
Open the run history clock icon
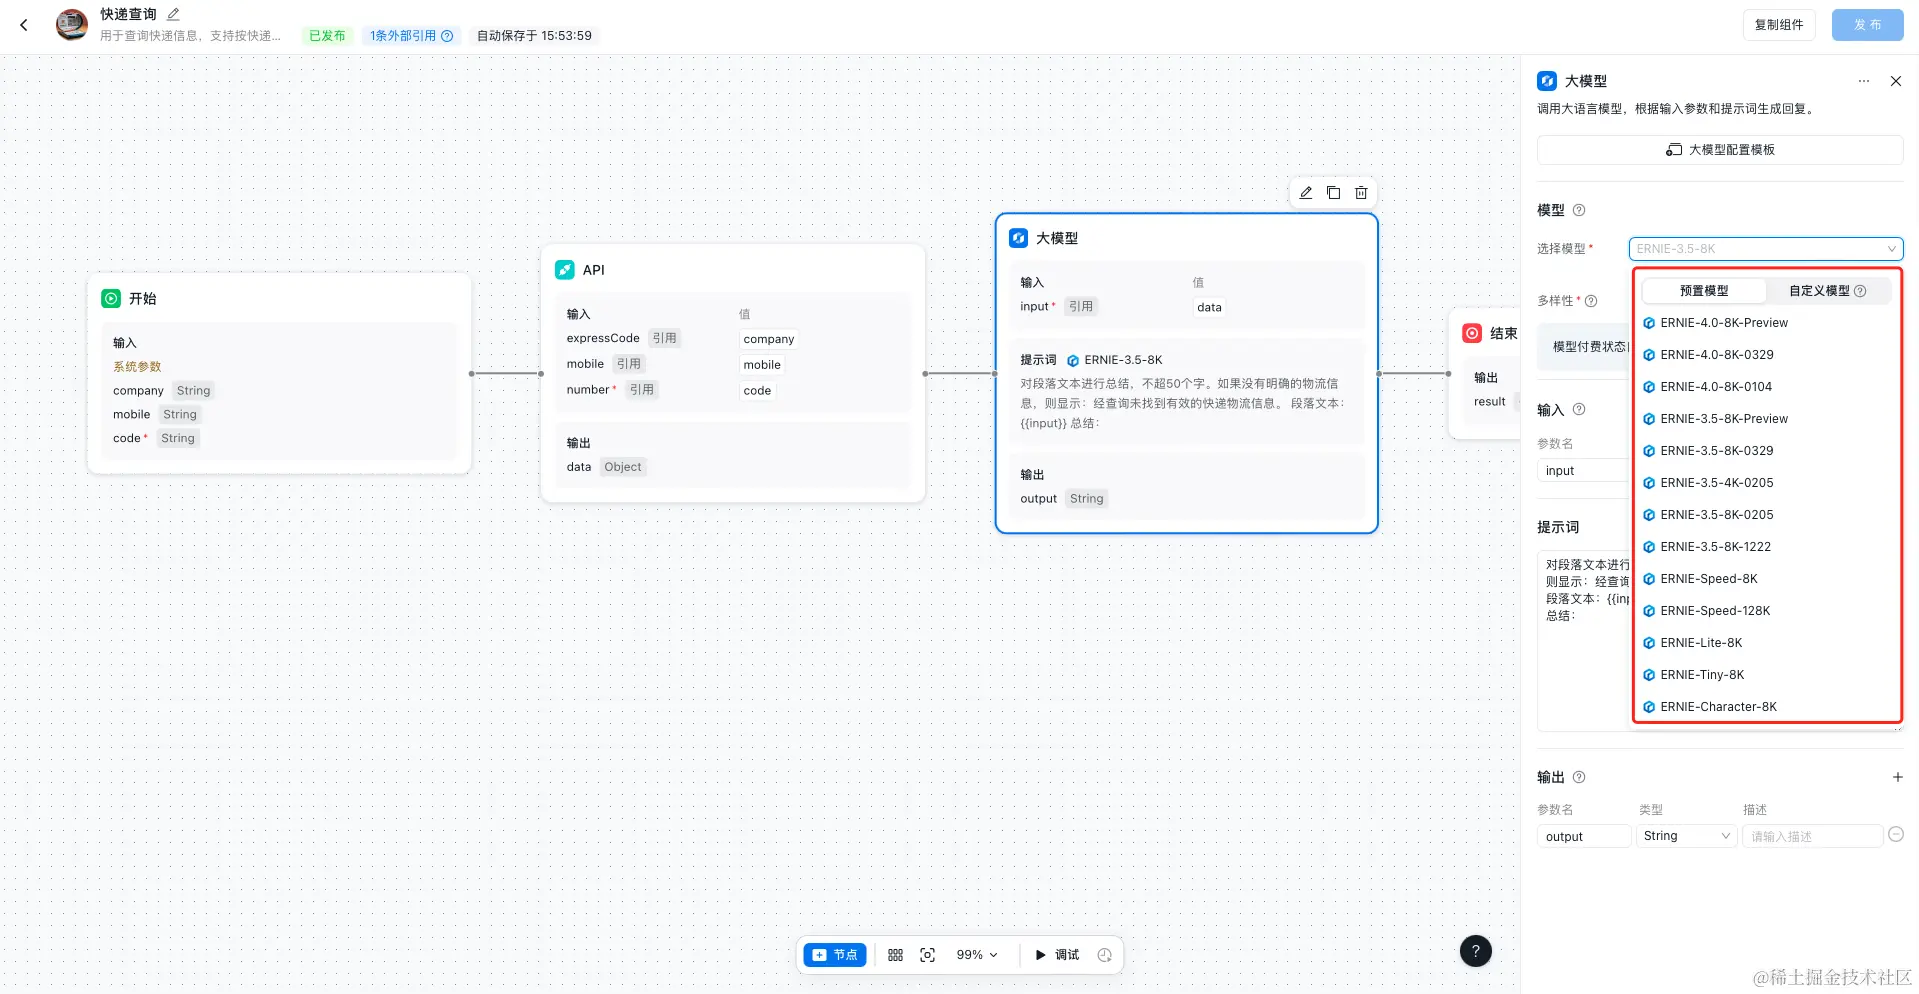(x=1104, y=955)
